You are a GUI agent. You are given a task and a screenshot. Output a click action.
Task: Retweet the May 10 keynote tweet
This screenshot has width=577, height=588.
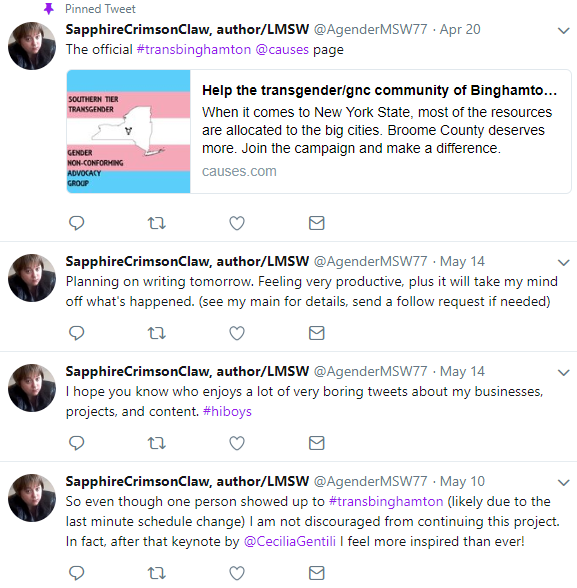tap(157, 573)
